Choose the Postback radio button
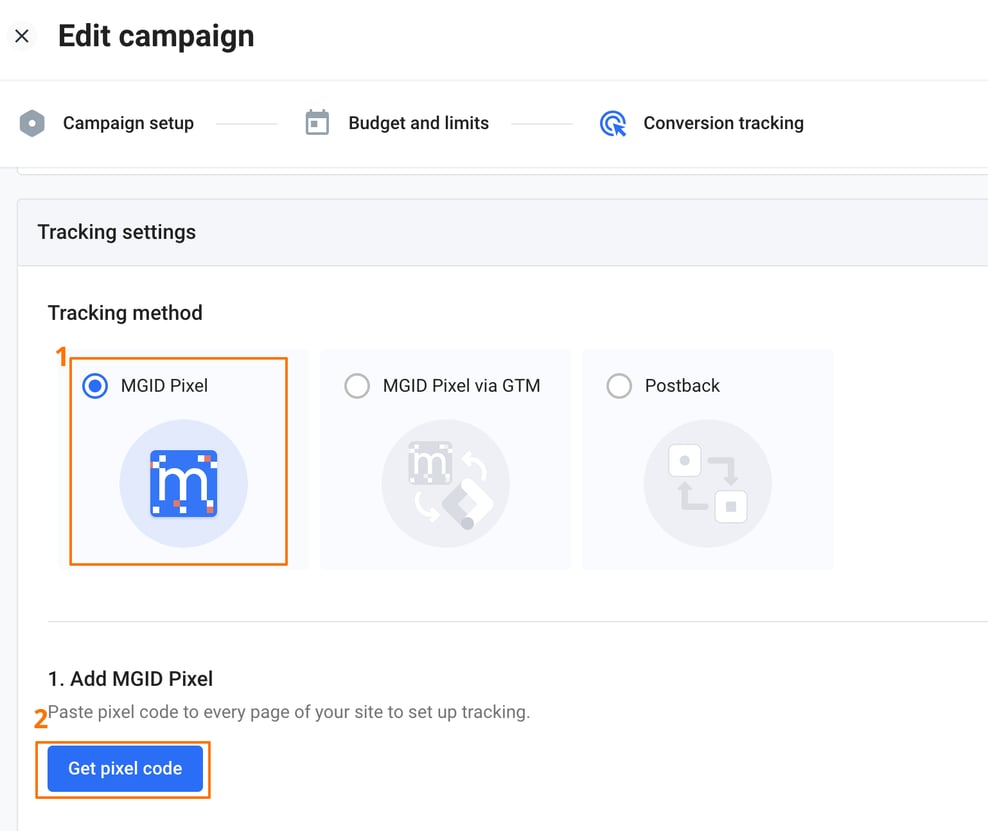Image resolution: width=988 pixels, height=831 pixels. 619,386
